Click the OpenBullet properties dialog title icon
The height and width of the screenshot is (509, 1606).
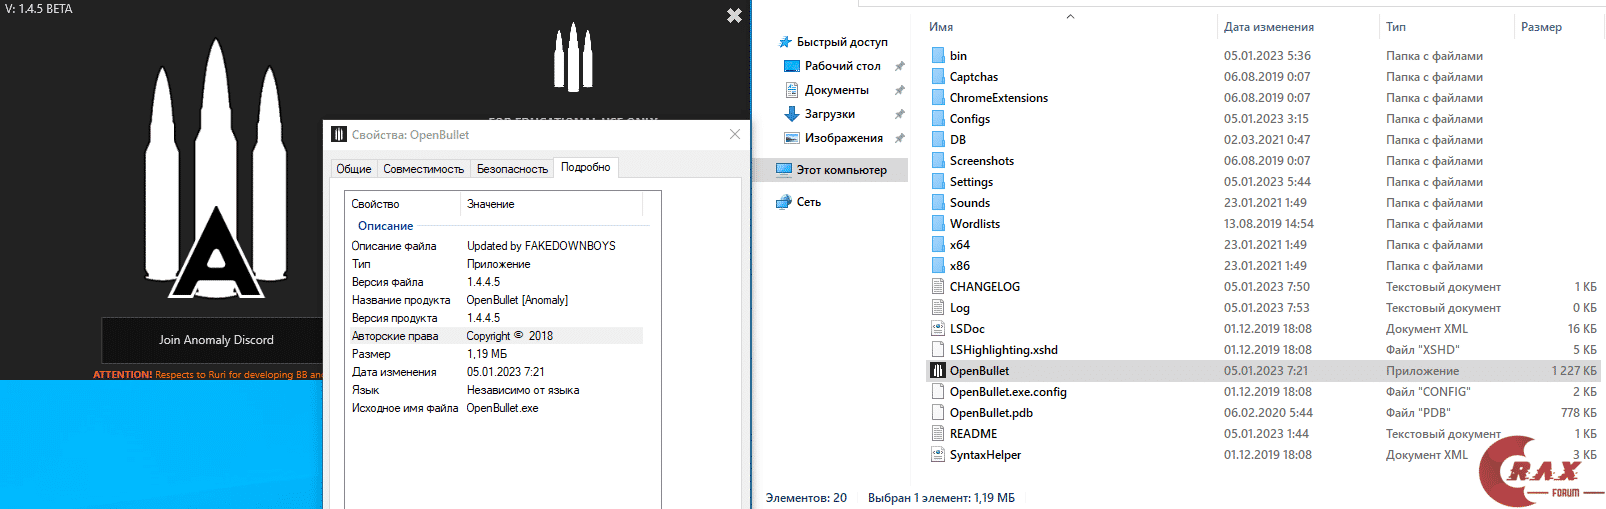339,135
